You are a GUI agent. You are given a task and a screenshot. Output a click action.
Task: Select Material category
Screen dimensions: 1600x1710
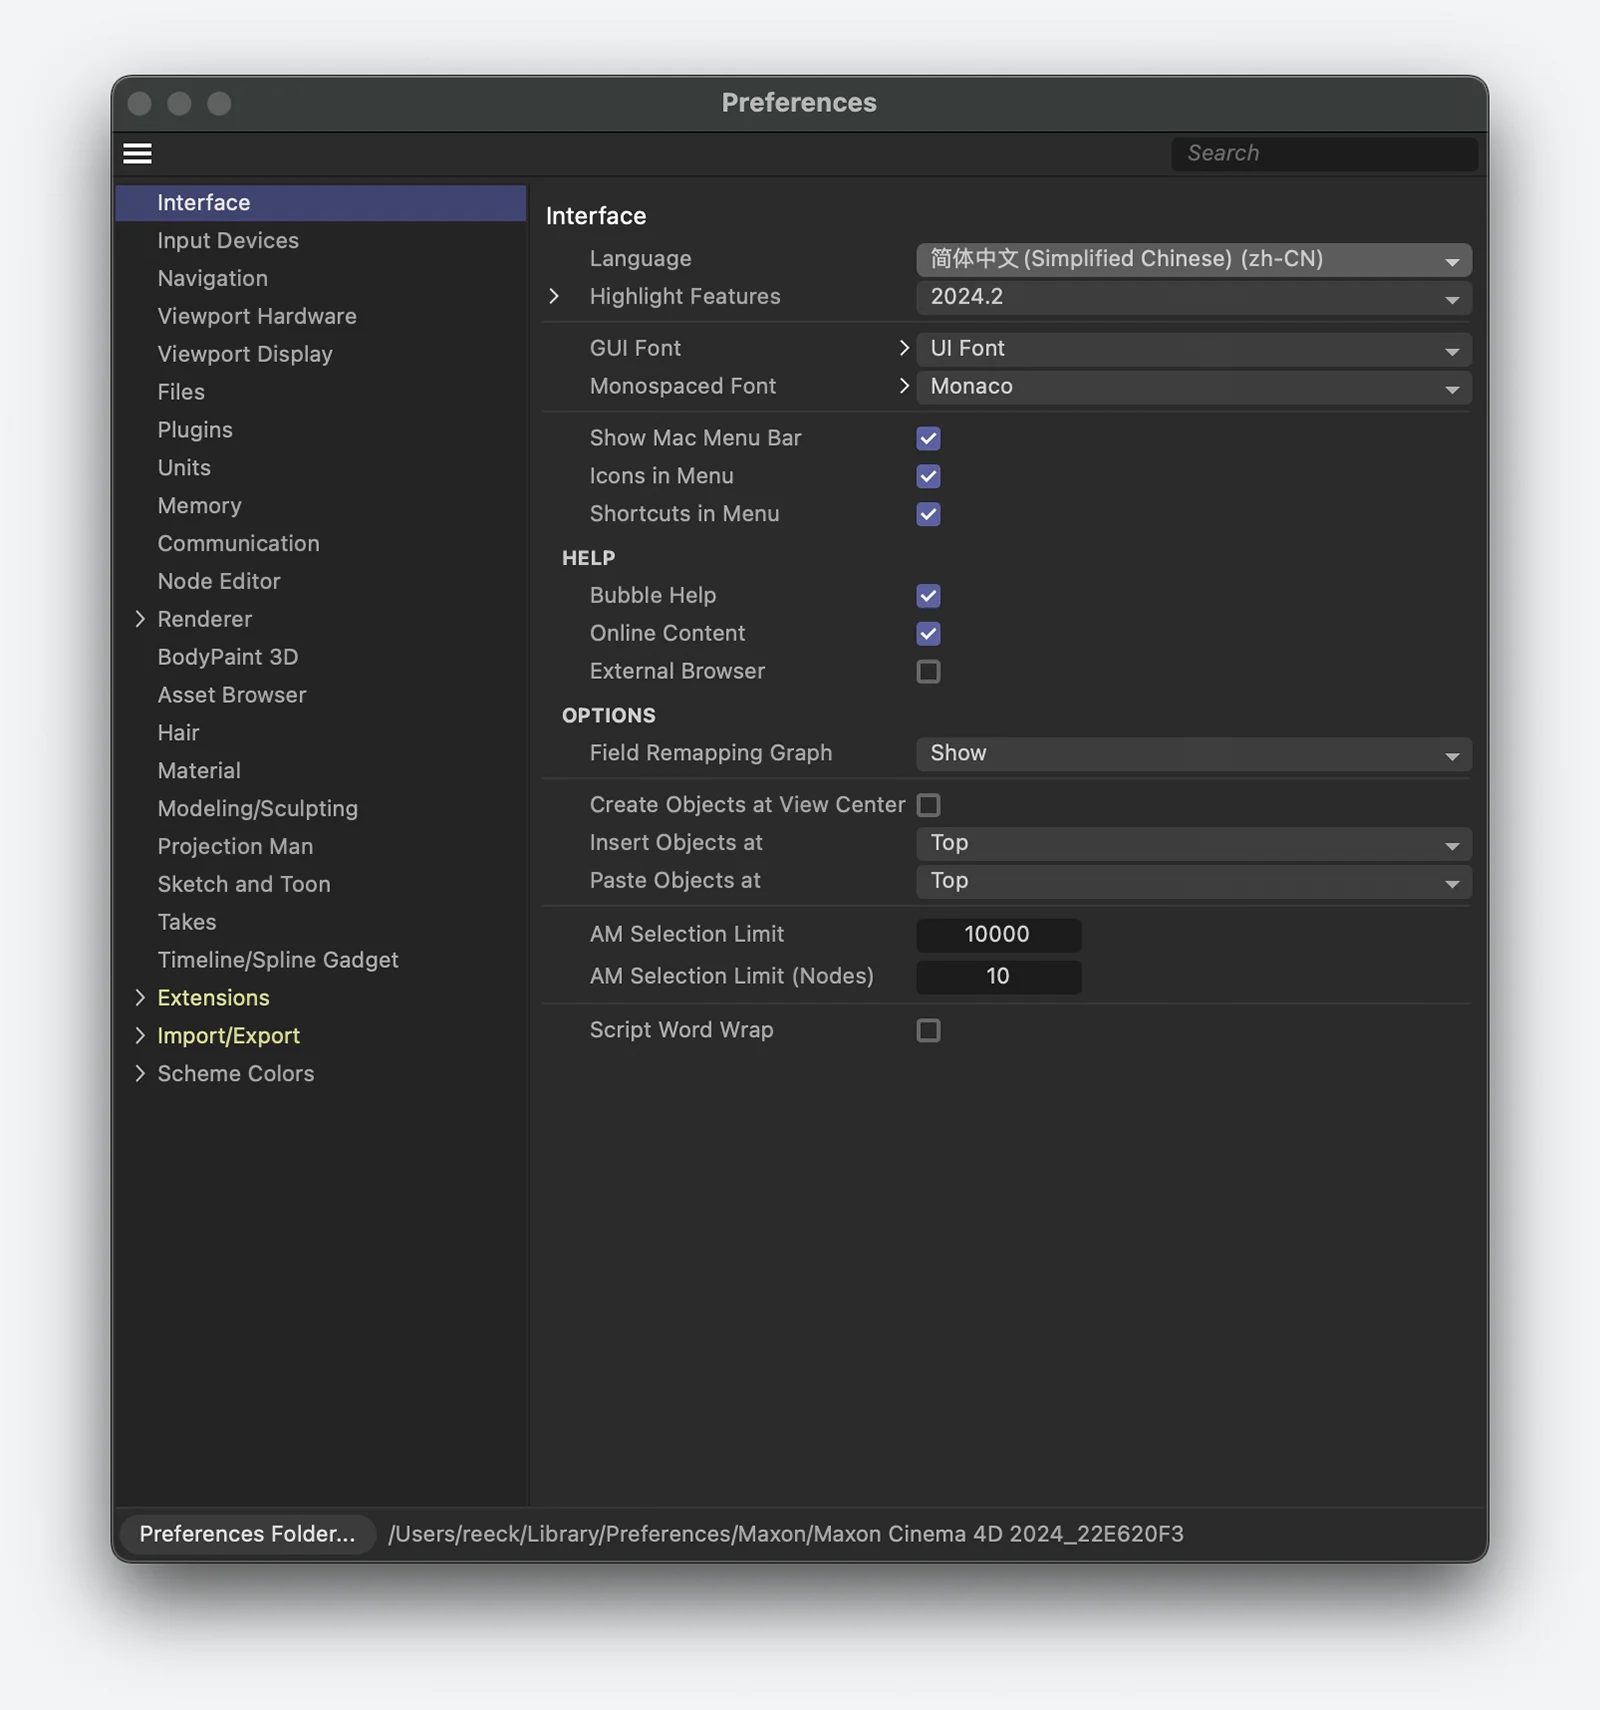198,771
